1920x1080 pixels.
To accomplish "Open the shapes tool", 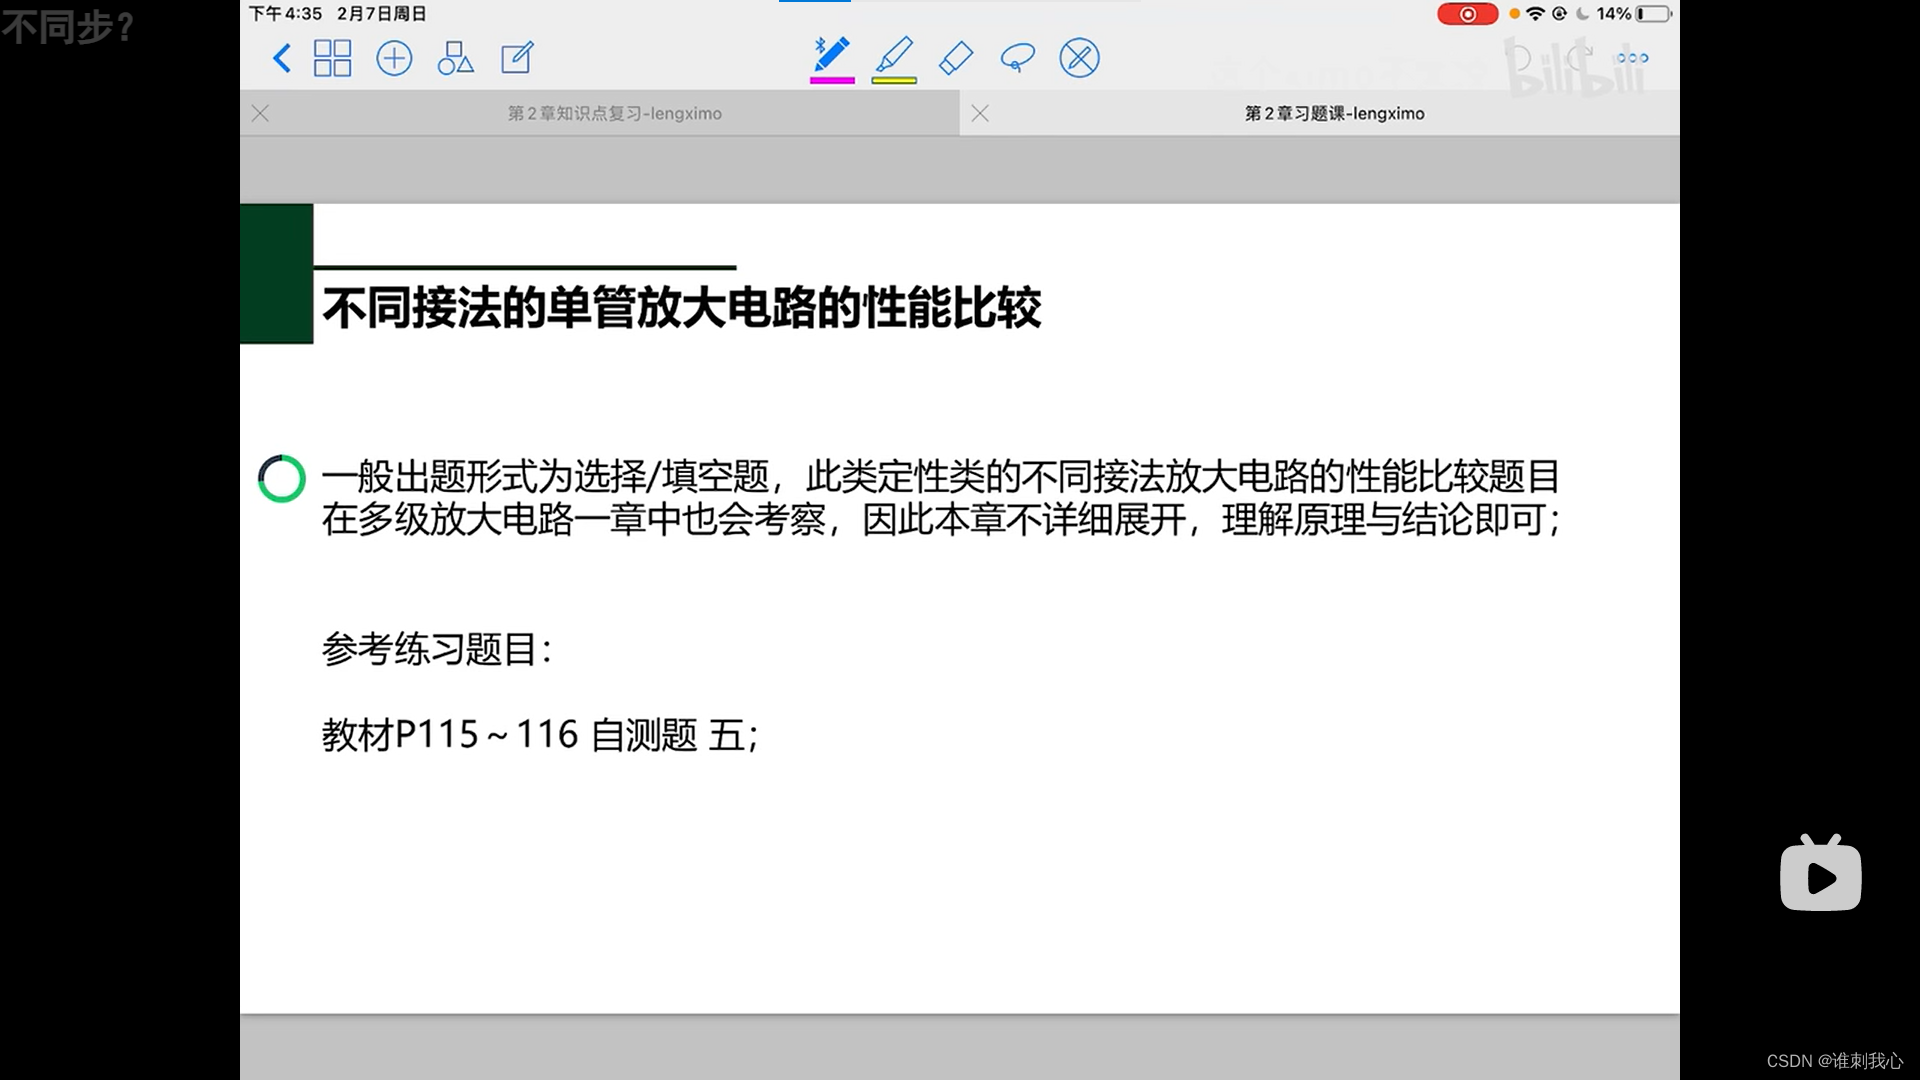I will [x=455, y=58].
